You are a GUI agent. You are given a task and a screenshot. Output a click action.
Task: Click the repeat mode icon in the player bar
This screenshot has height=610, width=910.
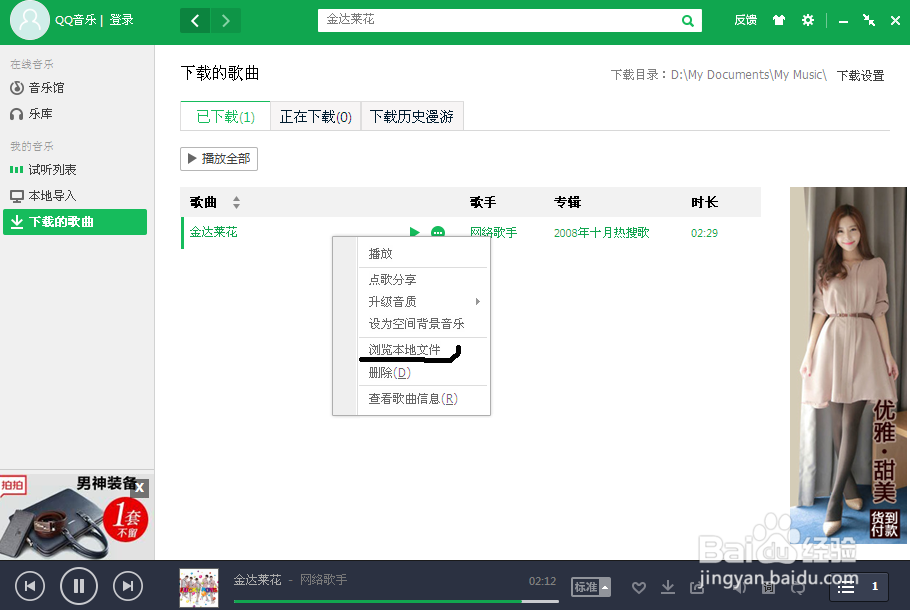click(797, 589)
